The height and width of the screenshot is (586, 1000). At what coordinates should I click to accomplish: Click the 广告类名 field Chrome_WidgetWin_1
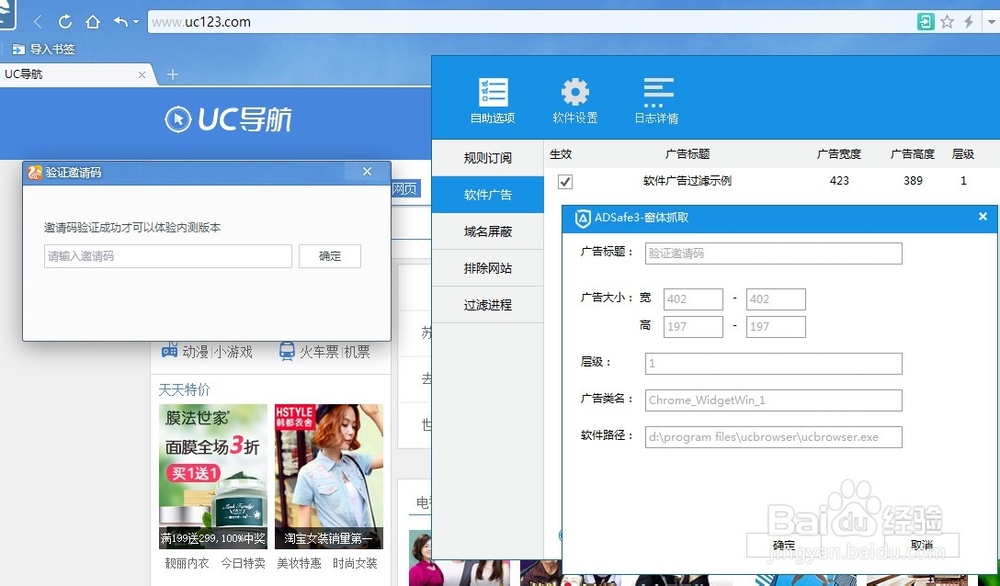[x=774, y=400]
